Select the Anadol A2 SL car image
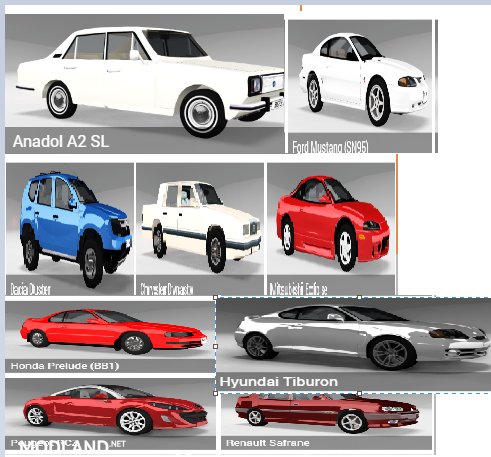This screenshot has height=457, width=491. point(144,84)
